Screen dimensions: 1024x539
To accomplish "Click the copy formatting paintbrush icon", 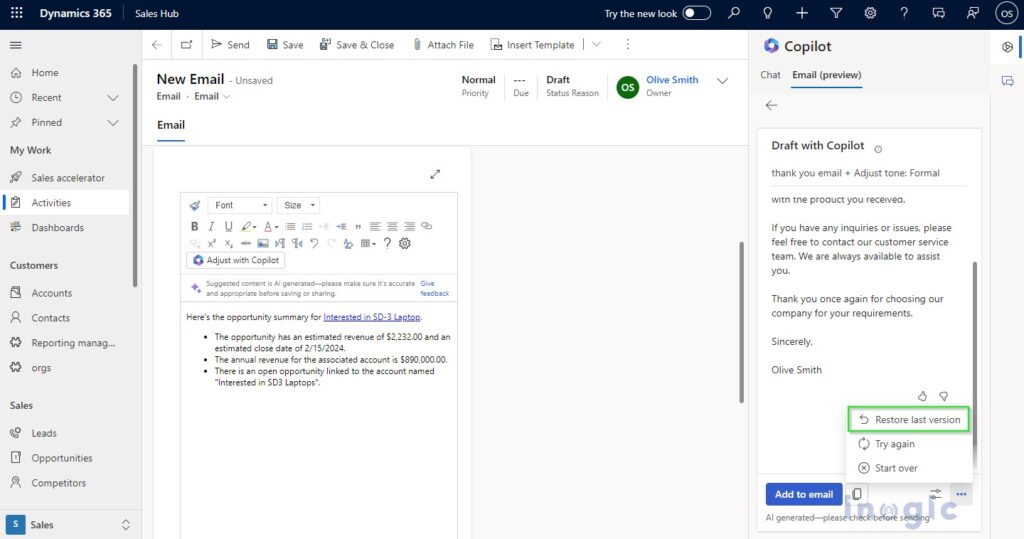I will pyautogui.click(x=195, y=206).
